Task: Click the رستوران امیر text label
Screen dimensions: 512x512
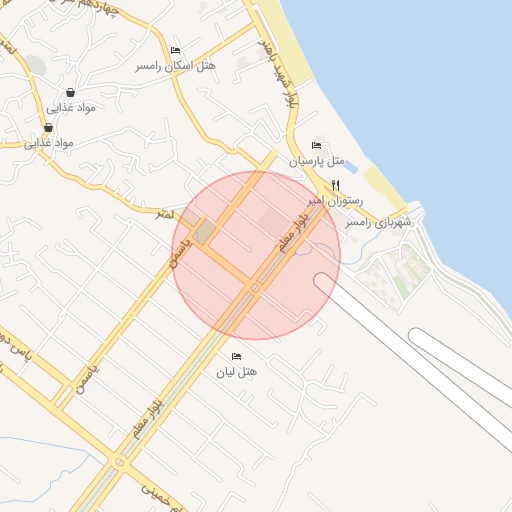Action: coord(335,201)
